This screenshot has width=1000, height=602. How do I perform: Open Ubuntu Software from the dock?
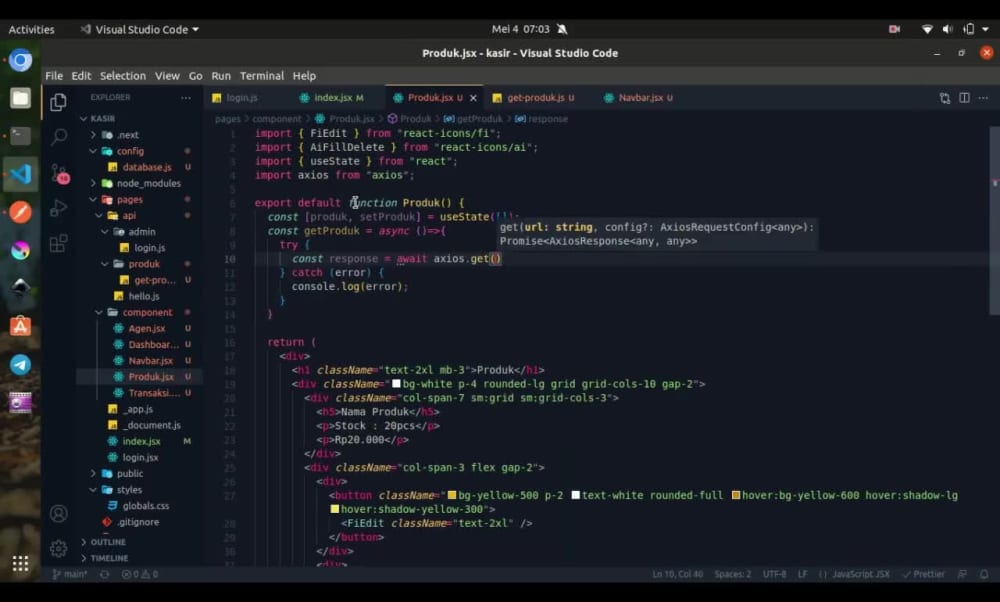coord(20,327)
